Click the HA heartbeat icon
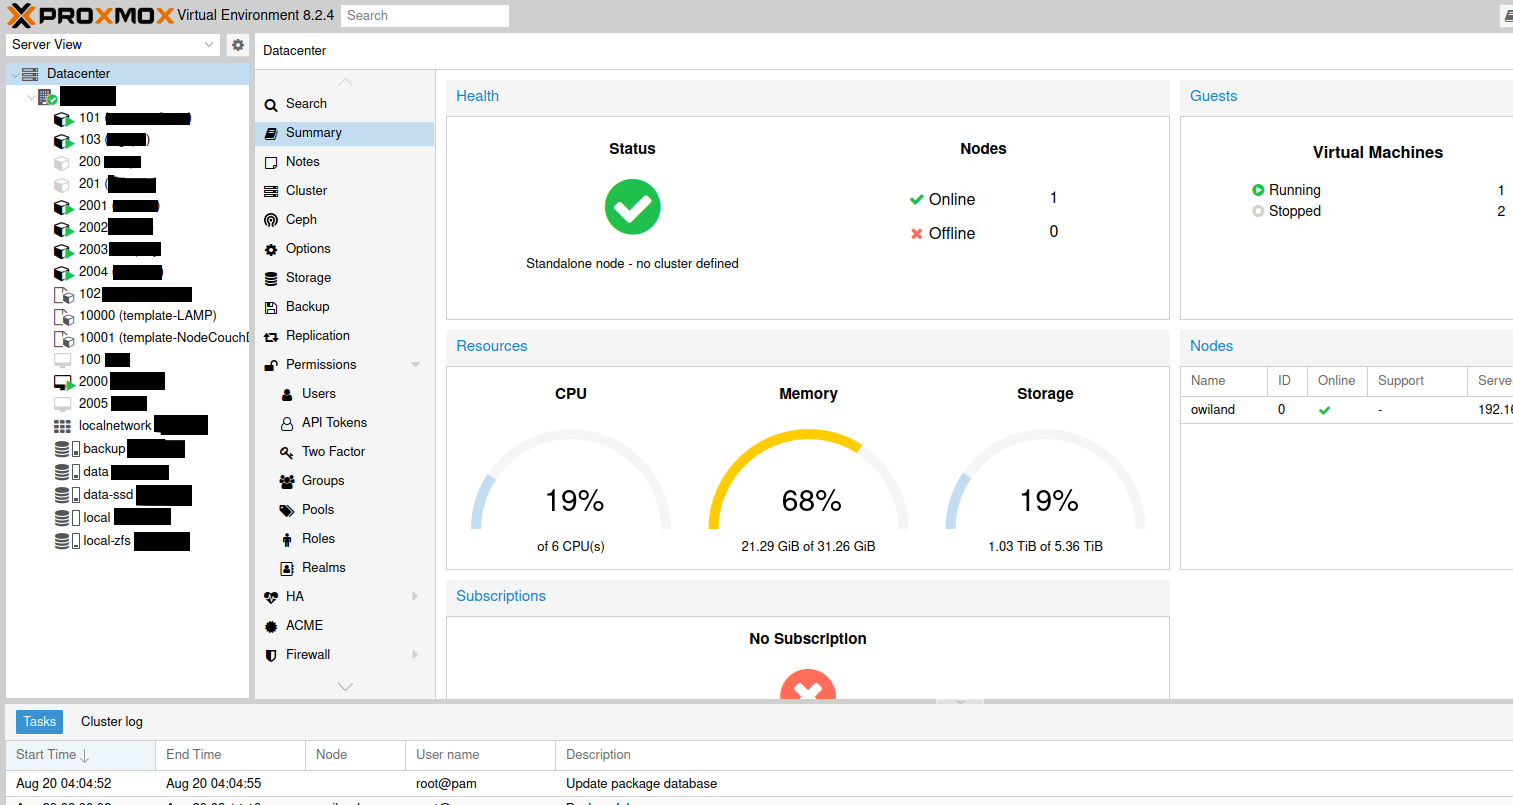This screenshot has width=1513, height=805. (271, 597)
